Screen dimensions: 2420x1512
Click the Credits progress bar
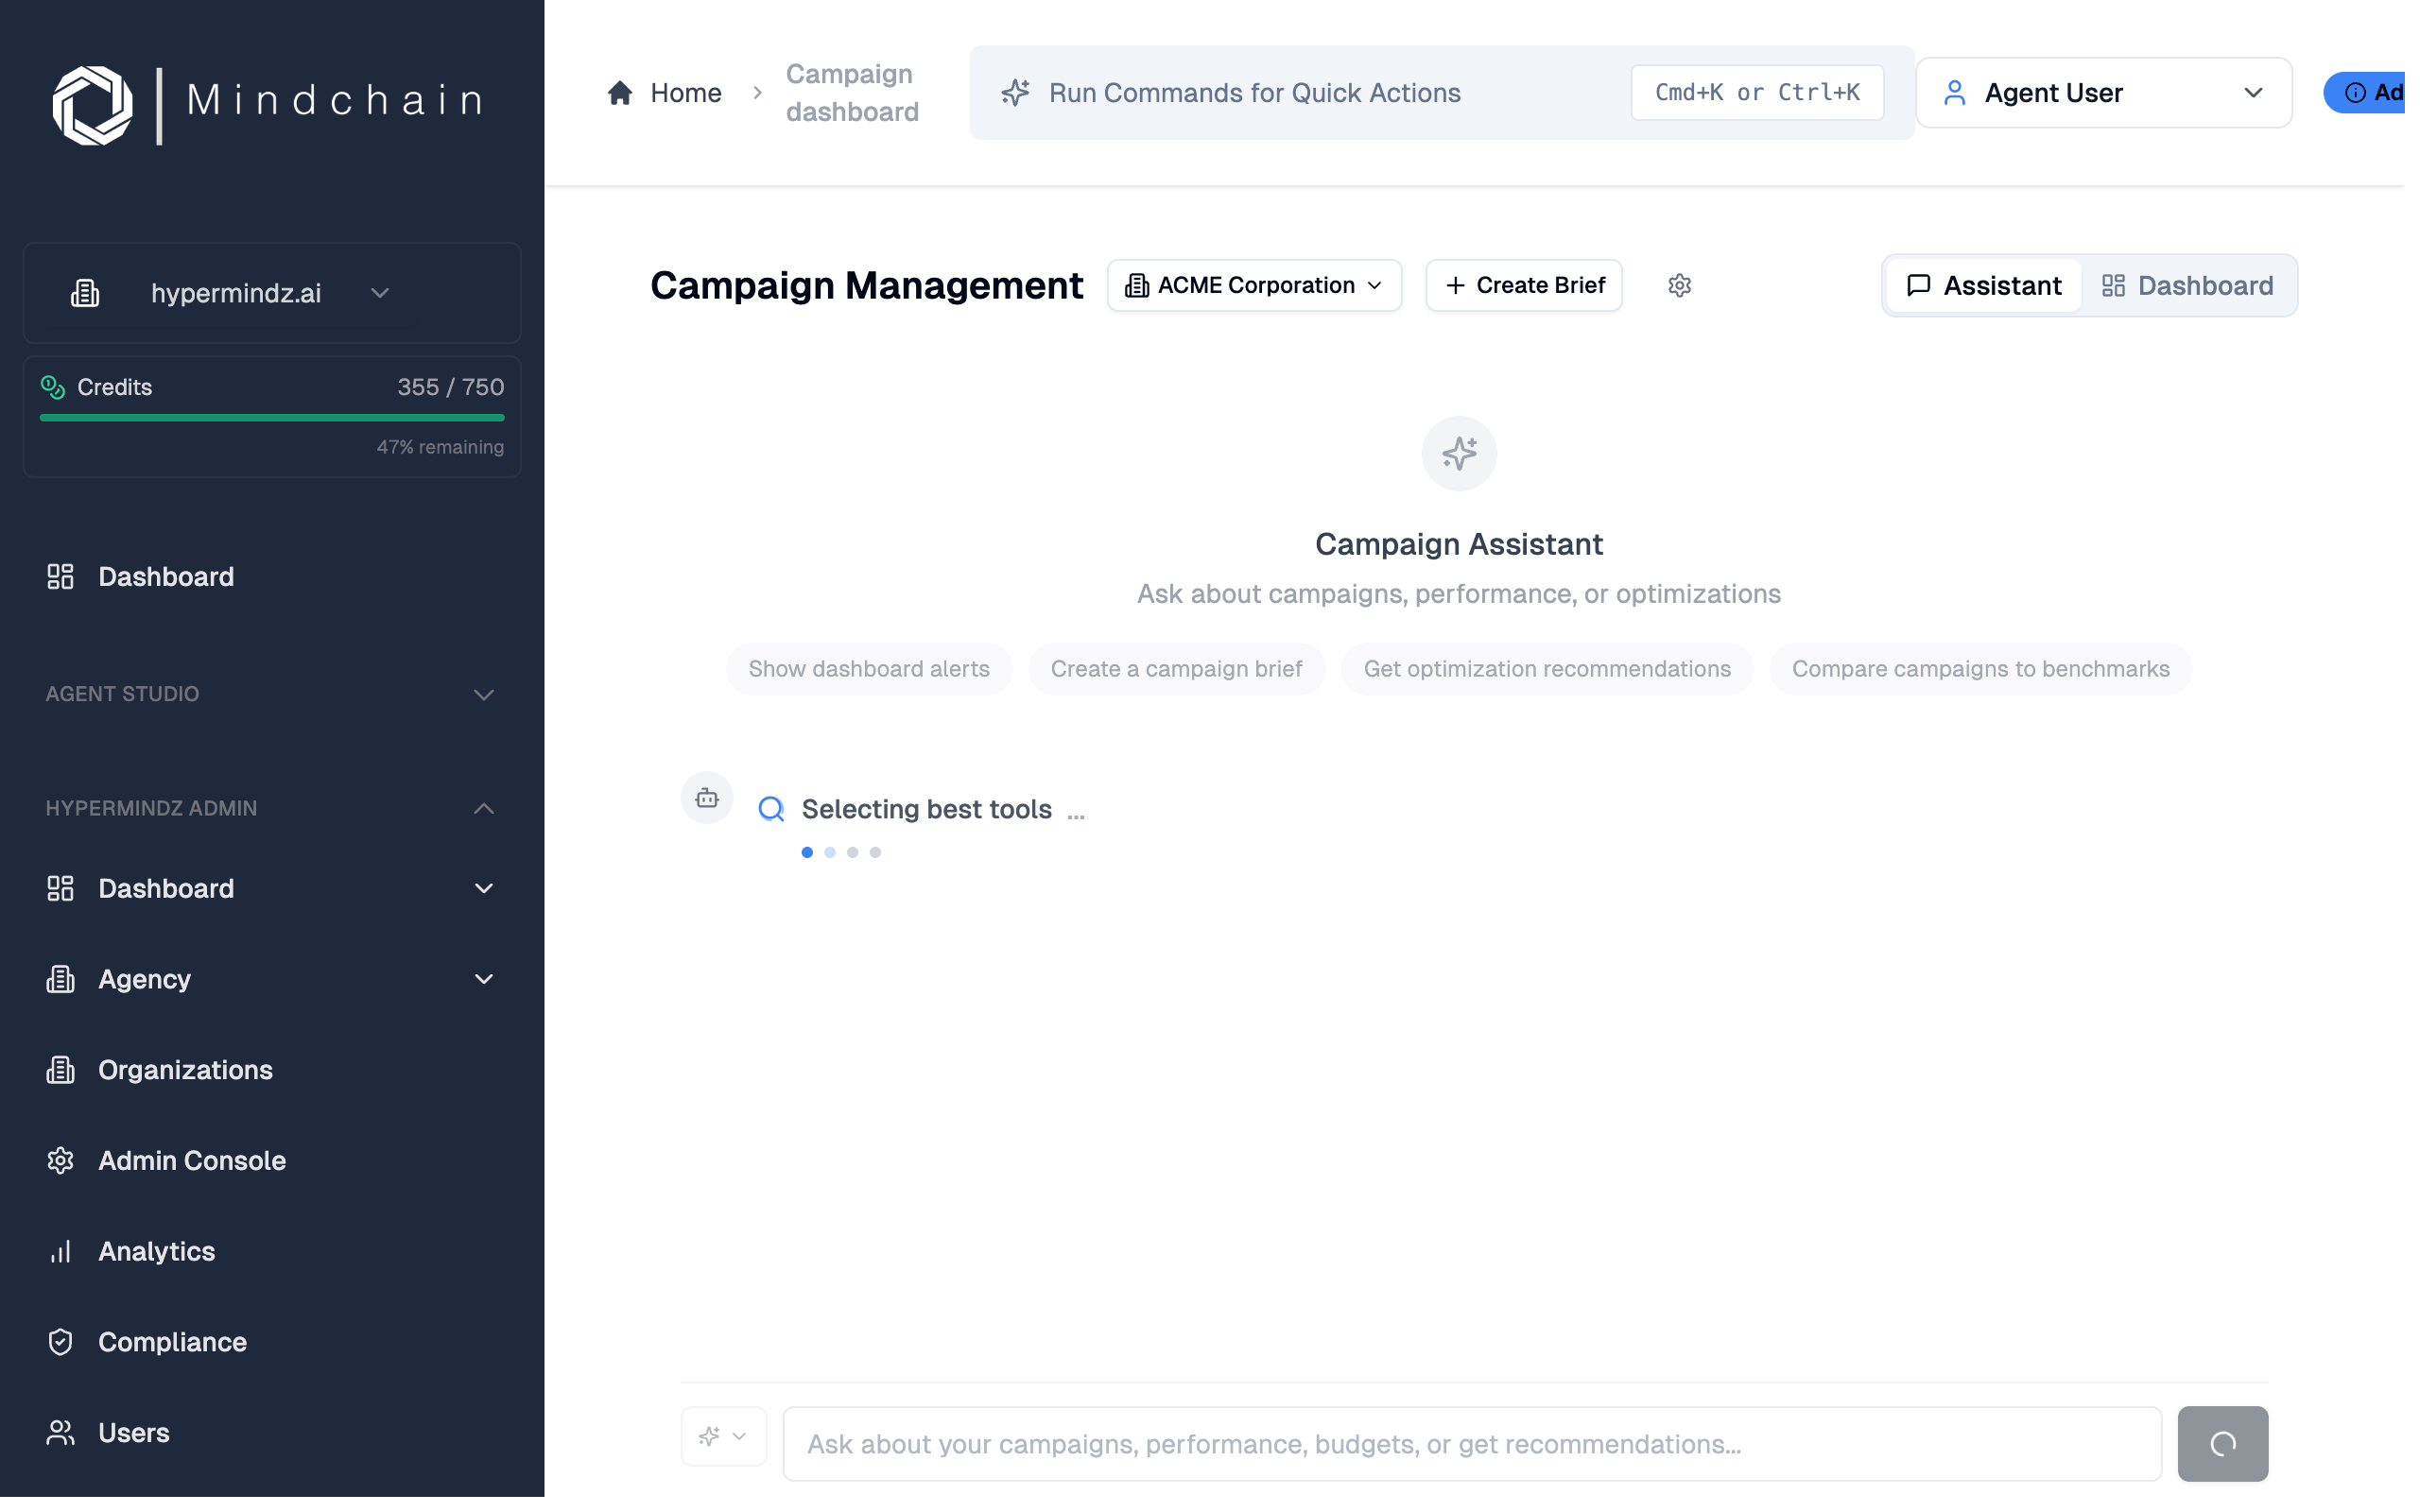pyautogui.click(x=271, y=417)
